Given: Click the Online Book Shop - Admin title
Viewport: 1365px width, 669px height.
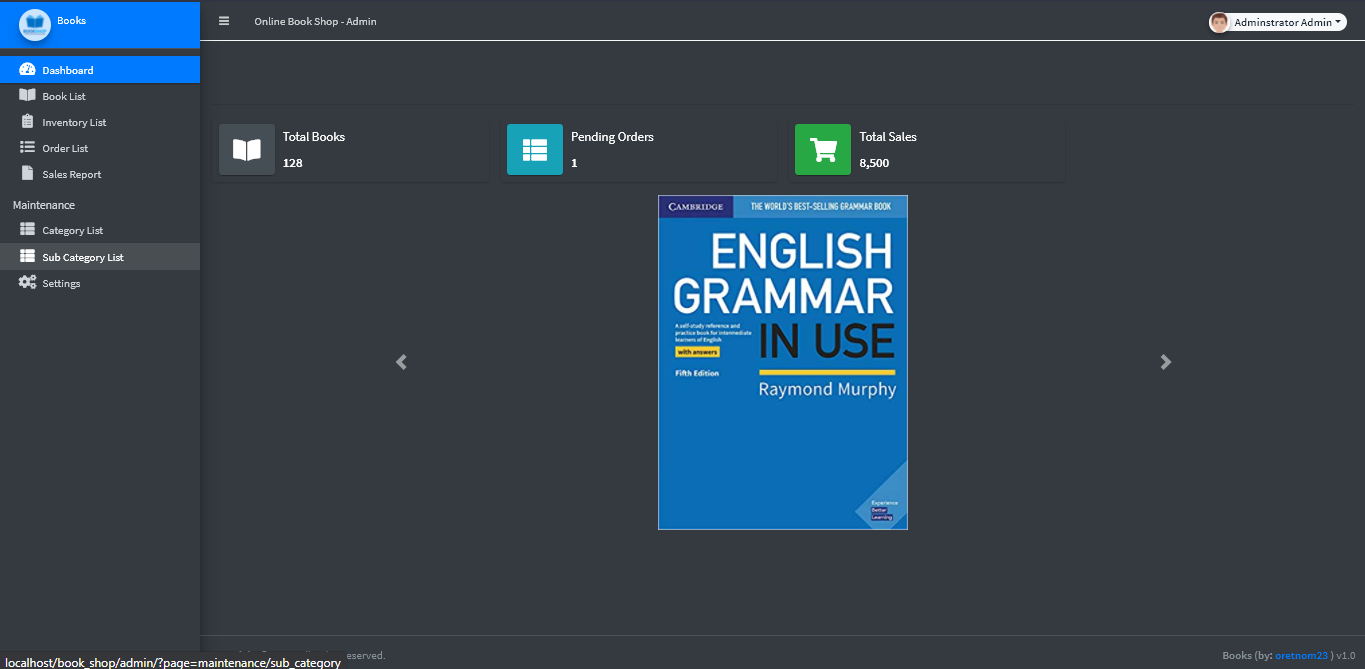Looking at the screenshot, I should pyautogui.click(x=315, y=21).
